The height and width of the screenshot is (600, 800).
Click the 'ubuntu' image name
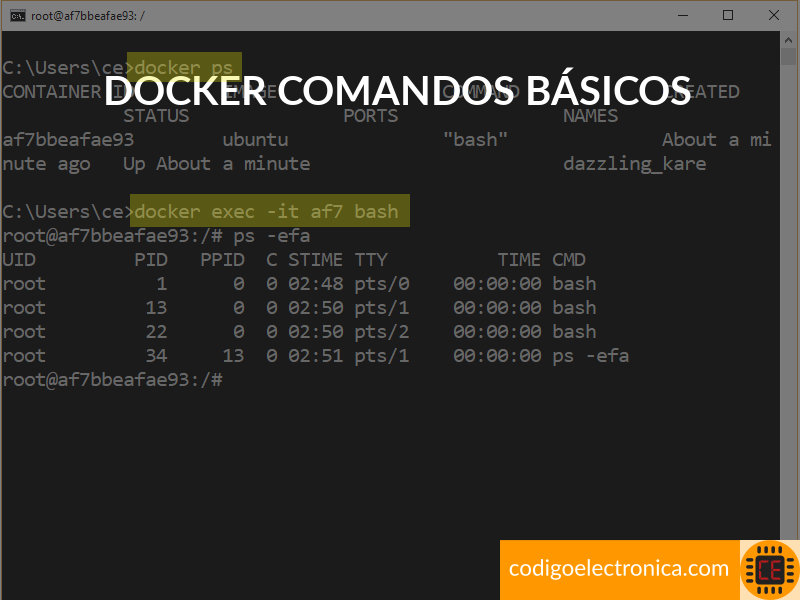[255, 140]
